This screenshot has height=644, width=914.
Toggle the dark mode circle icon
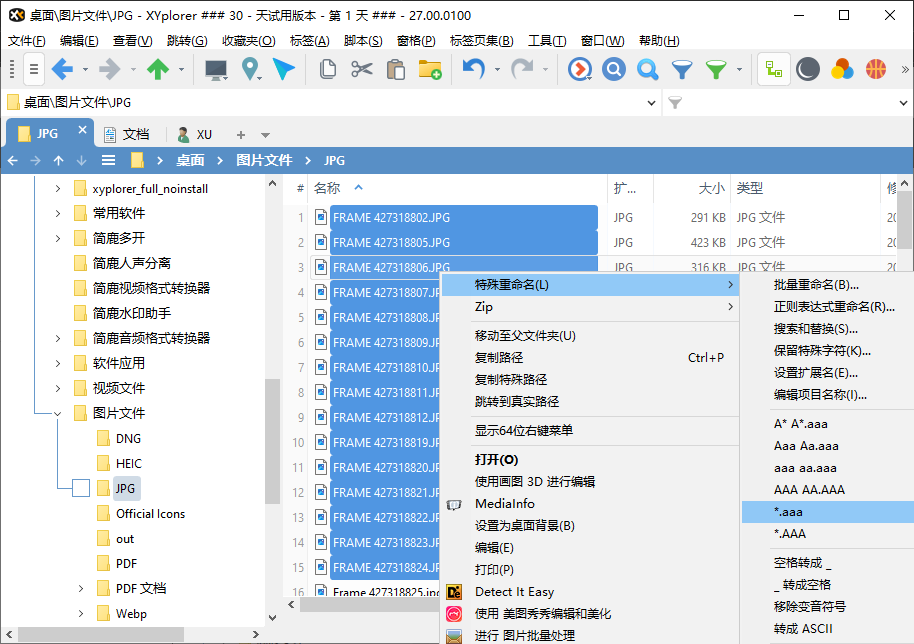[806, 69]
